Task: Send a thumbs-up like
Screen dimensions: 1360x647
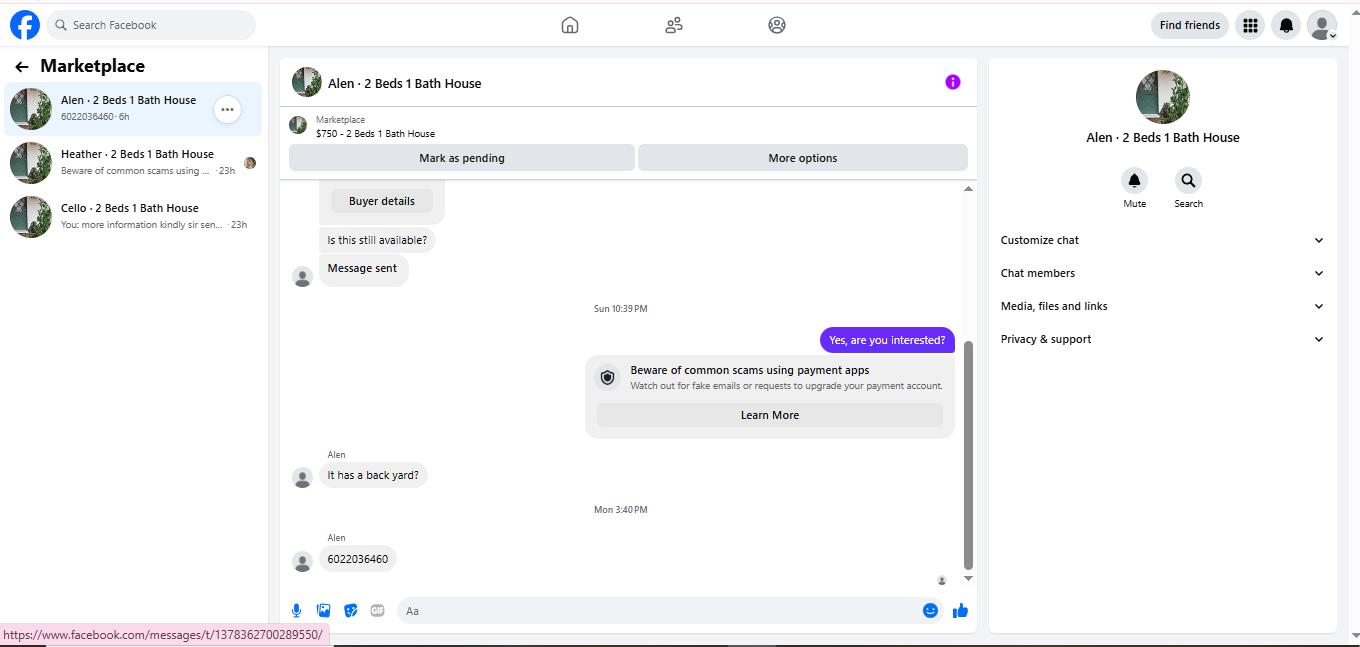Action: tap(961, 610)
